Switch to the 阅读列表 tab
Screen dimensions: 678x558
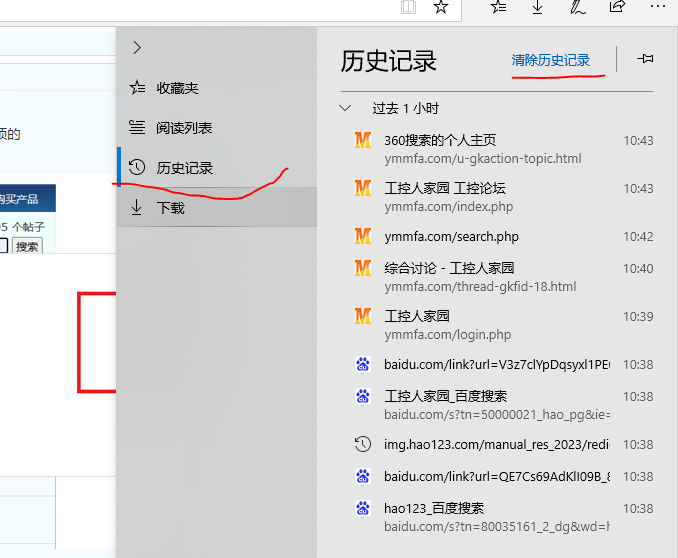point(184,128)
